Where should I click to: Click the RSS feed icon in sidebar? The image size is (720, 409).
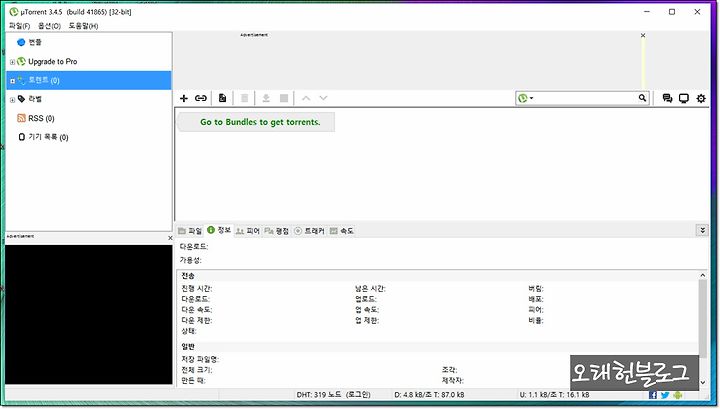click(x=21, y=118)
